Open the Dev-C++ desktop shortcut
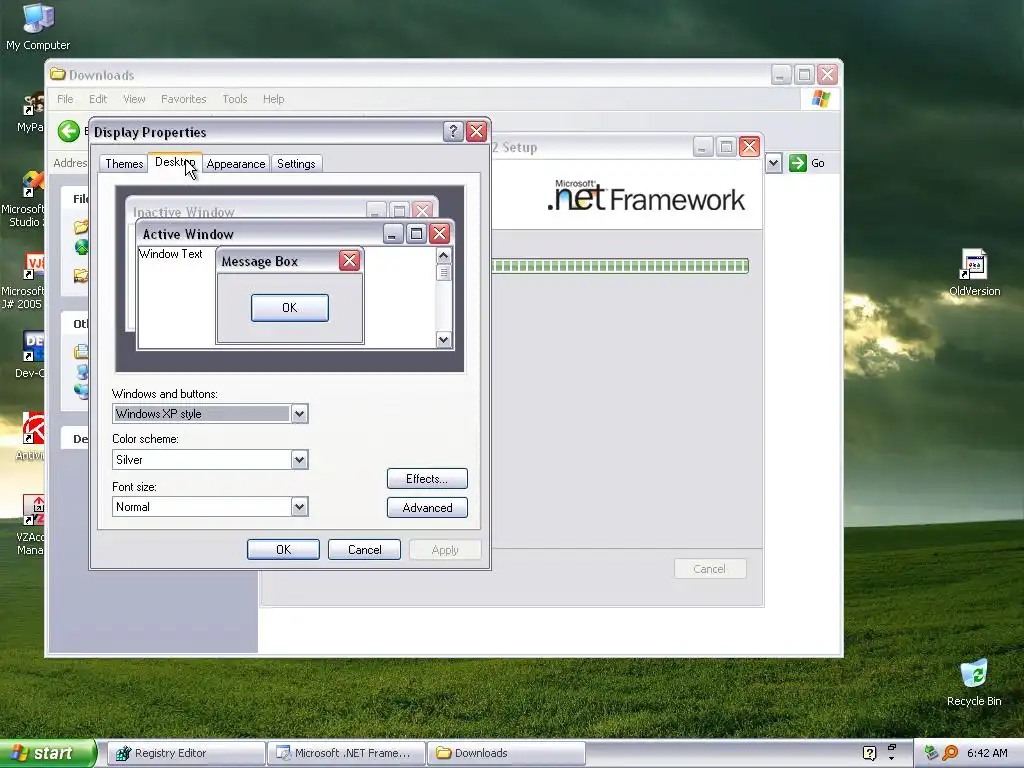The image size is (1024, 768). pos(29,355)
